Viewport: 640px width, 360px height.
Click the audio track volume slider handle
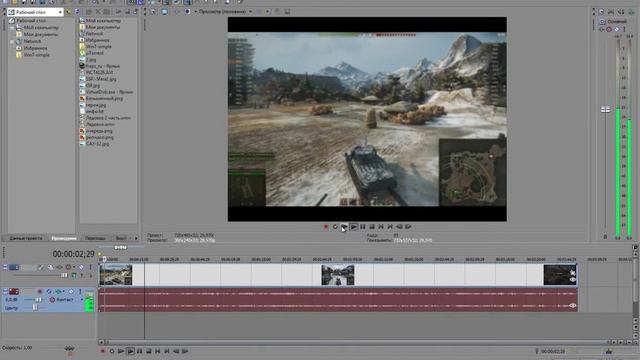pos(38,300)
